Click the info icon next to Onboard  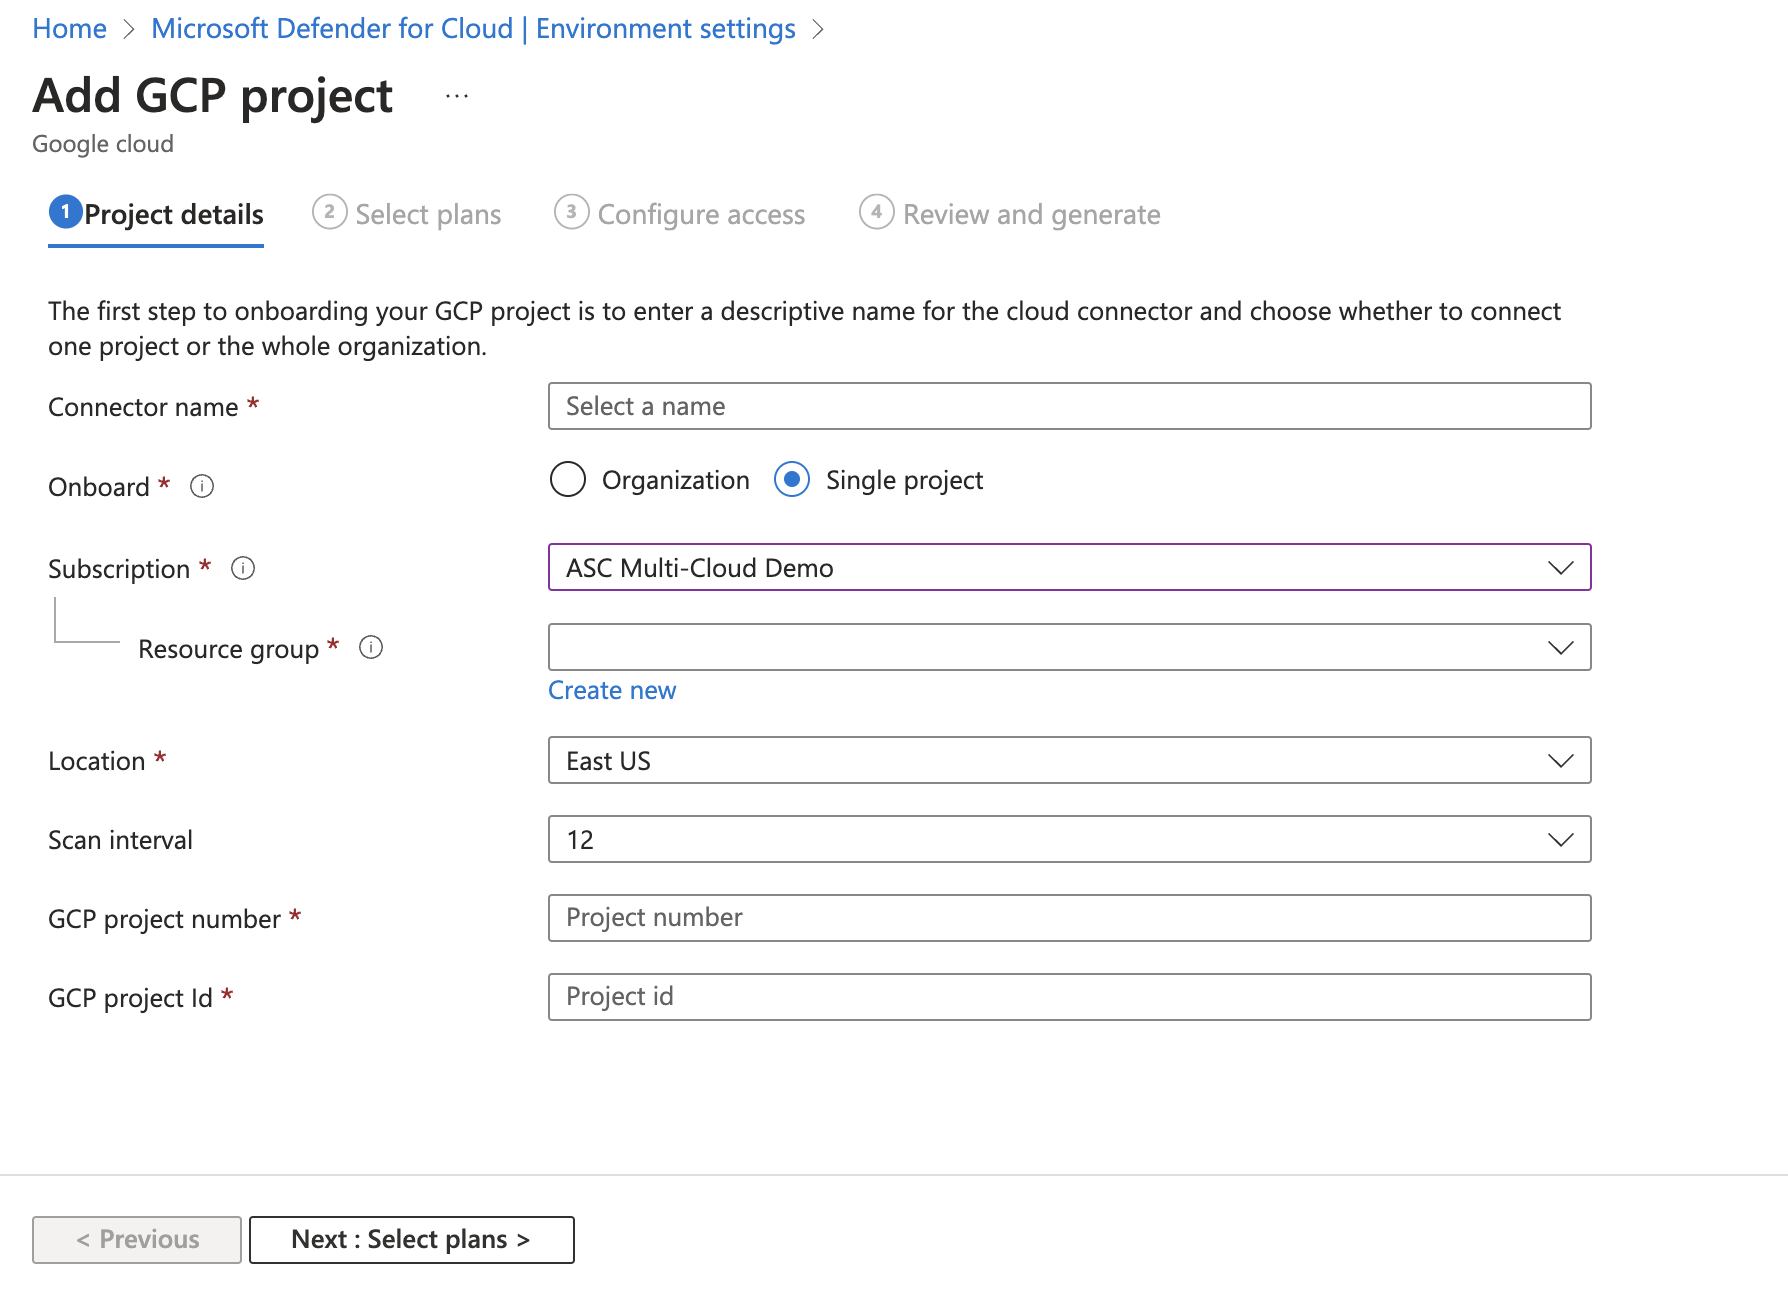[x=202, y=487]
